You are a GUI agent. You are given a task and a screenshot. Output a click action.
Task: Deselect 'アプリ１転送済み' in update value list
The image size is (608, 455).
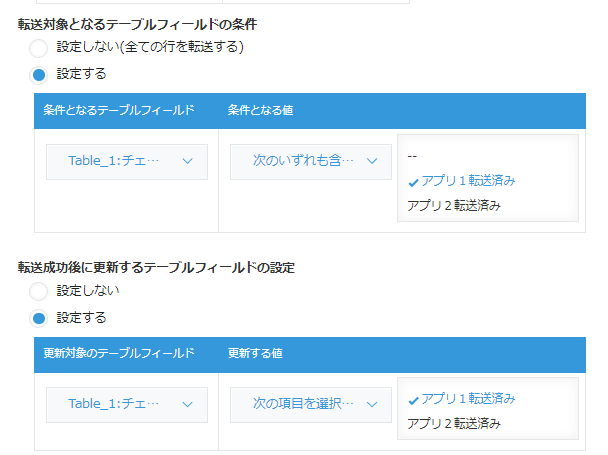(x=468, y=398)
